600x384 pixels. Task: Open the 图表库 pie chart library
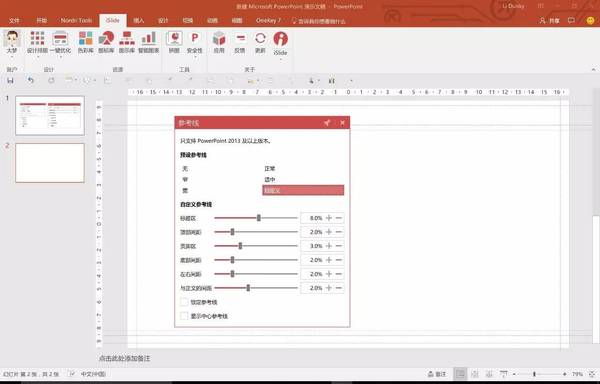tap(106, 42)
